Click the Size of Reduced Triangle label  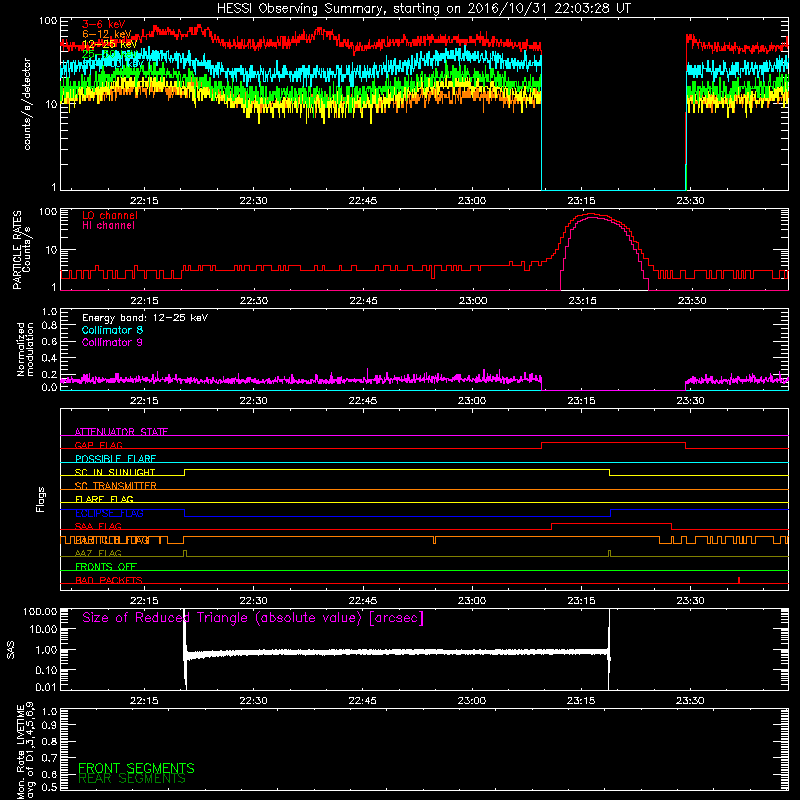pos(253,618)
